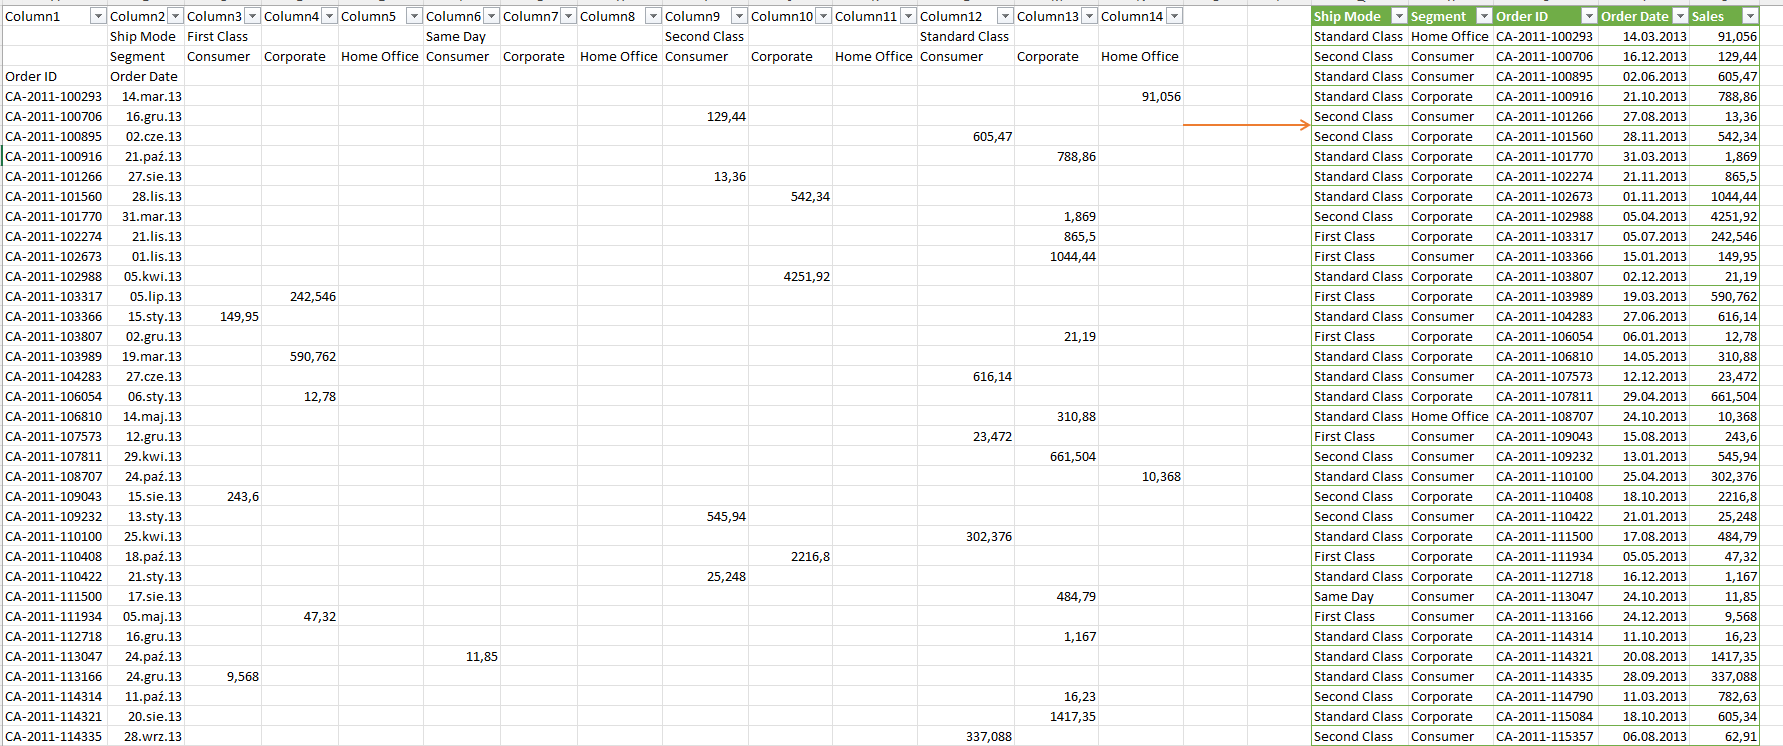Select the cell with date 02.cze.13
This screenshot has height=746, width=1783.
[146, 137]
